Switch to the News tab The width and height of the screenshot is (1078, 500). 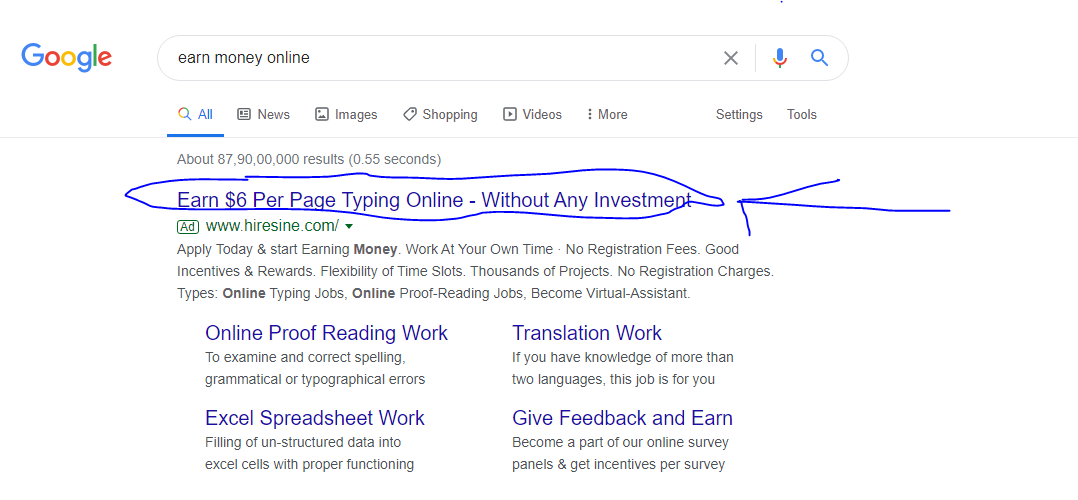263,115
